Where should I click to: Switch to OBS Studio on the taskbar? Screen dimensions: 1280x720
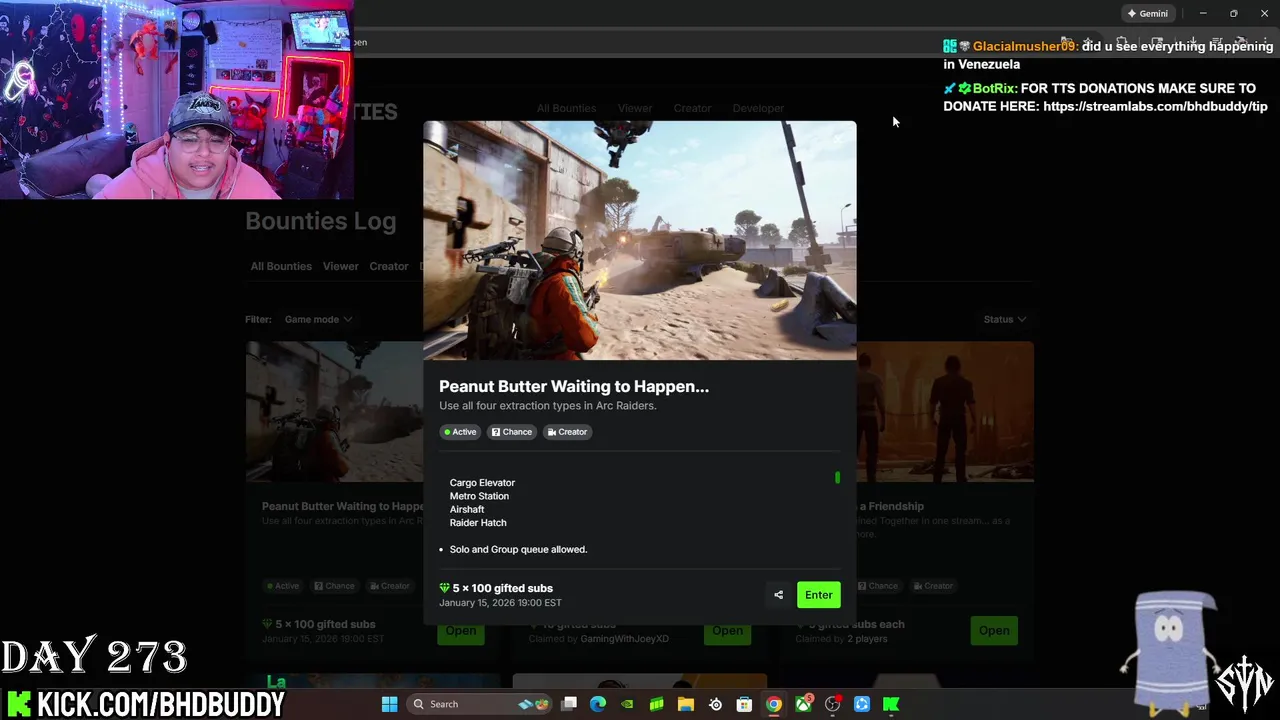coord(832,704)
